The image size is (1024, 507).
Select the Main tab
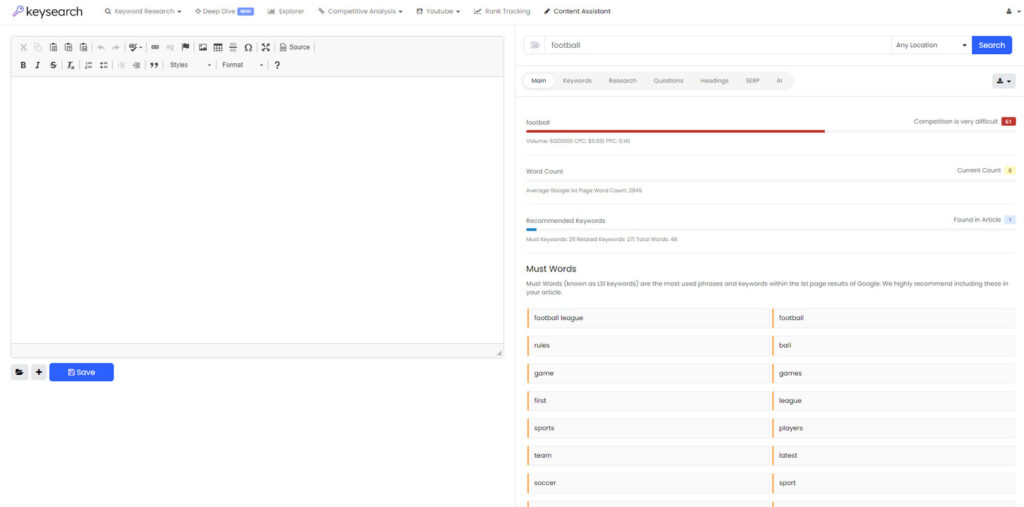[539, 81]
